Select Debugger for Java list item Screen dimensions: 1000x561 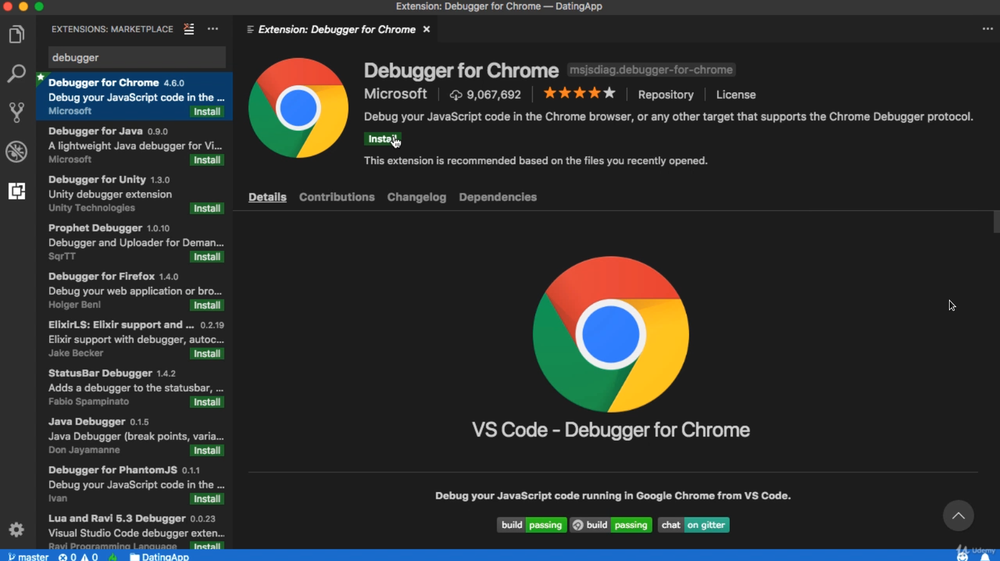135,145
